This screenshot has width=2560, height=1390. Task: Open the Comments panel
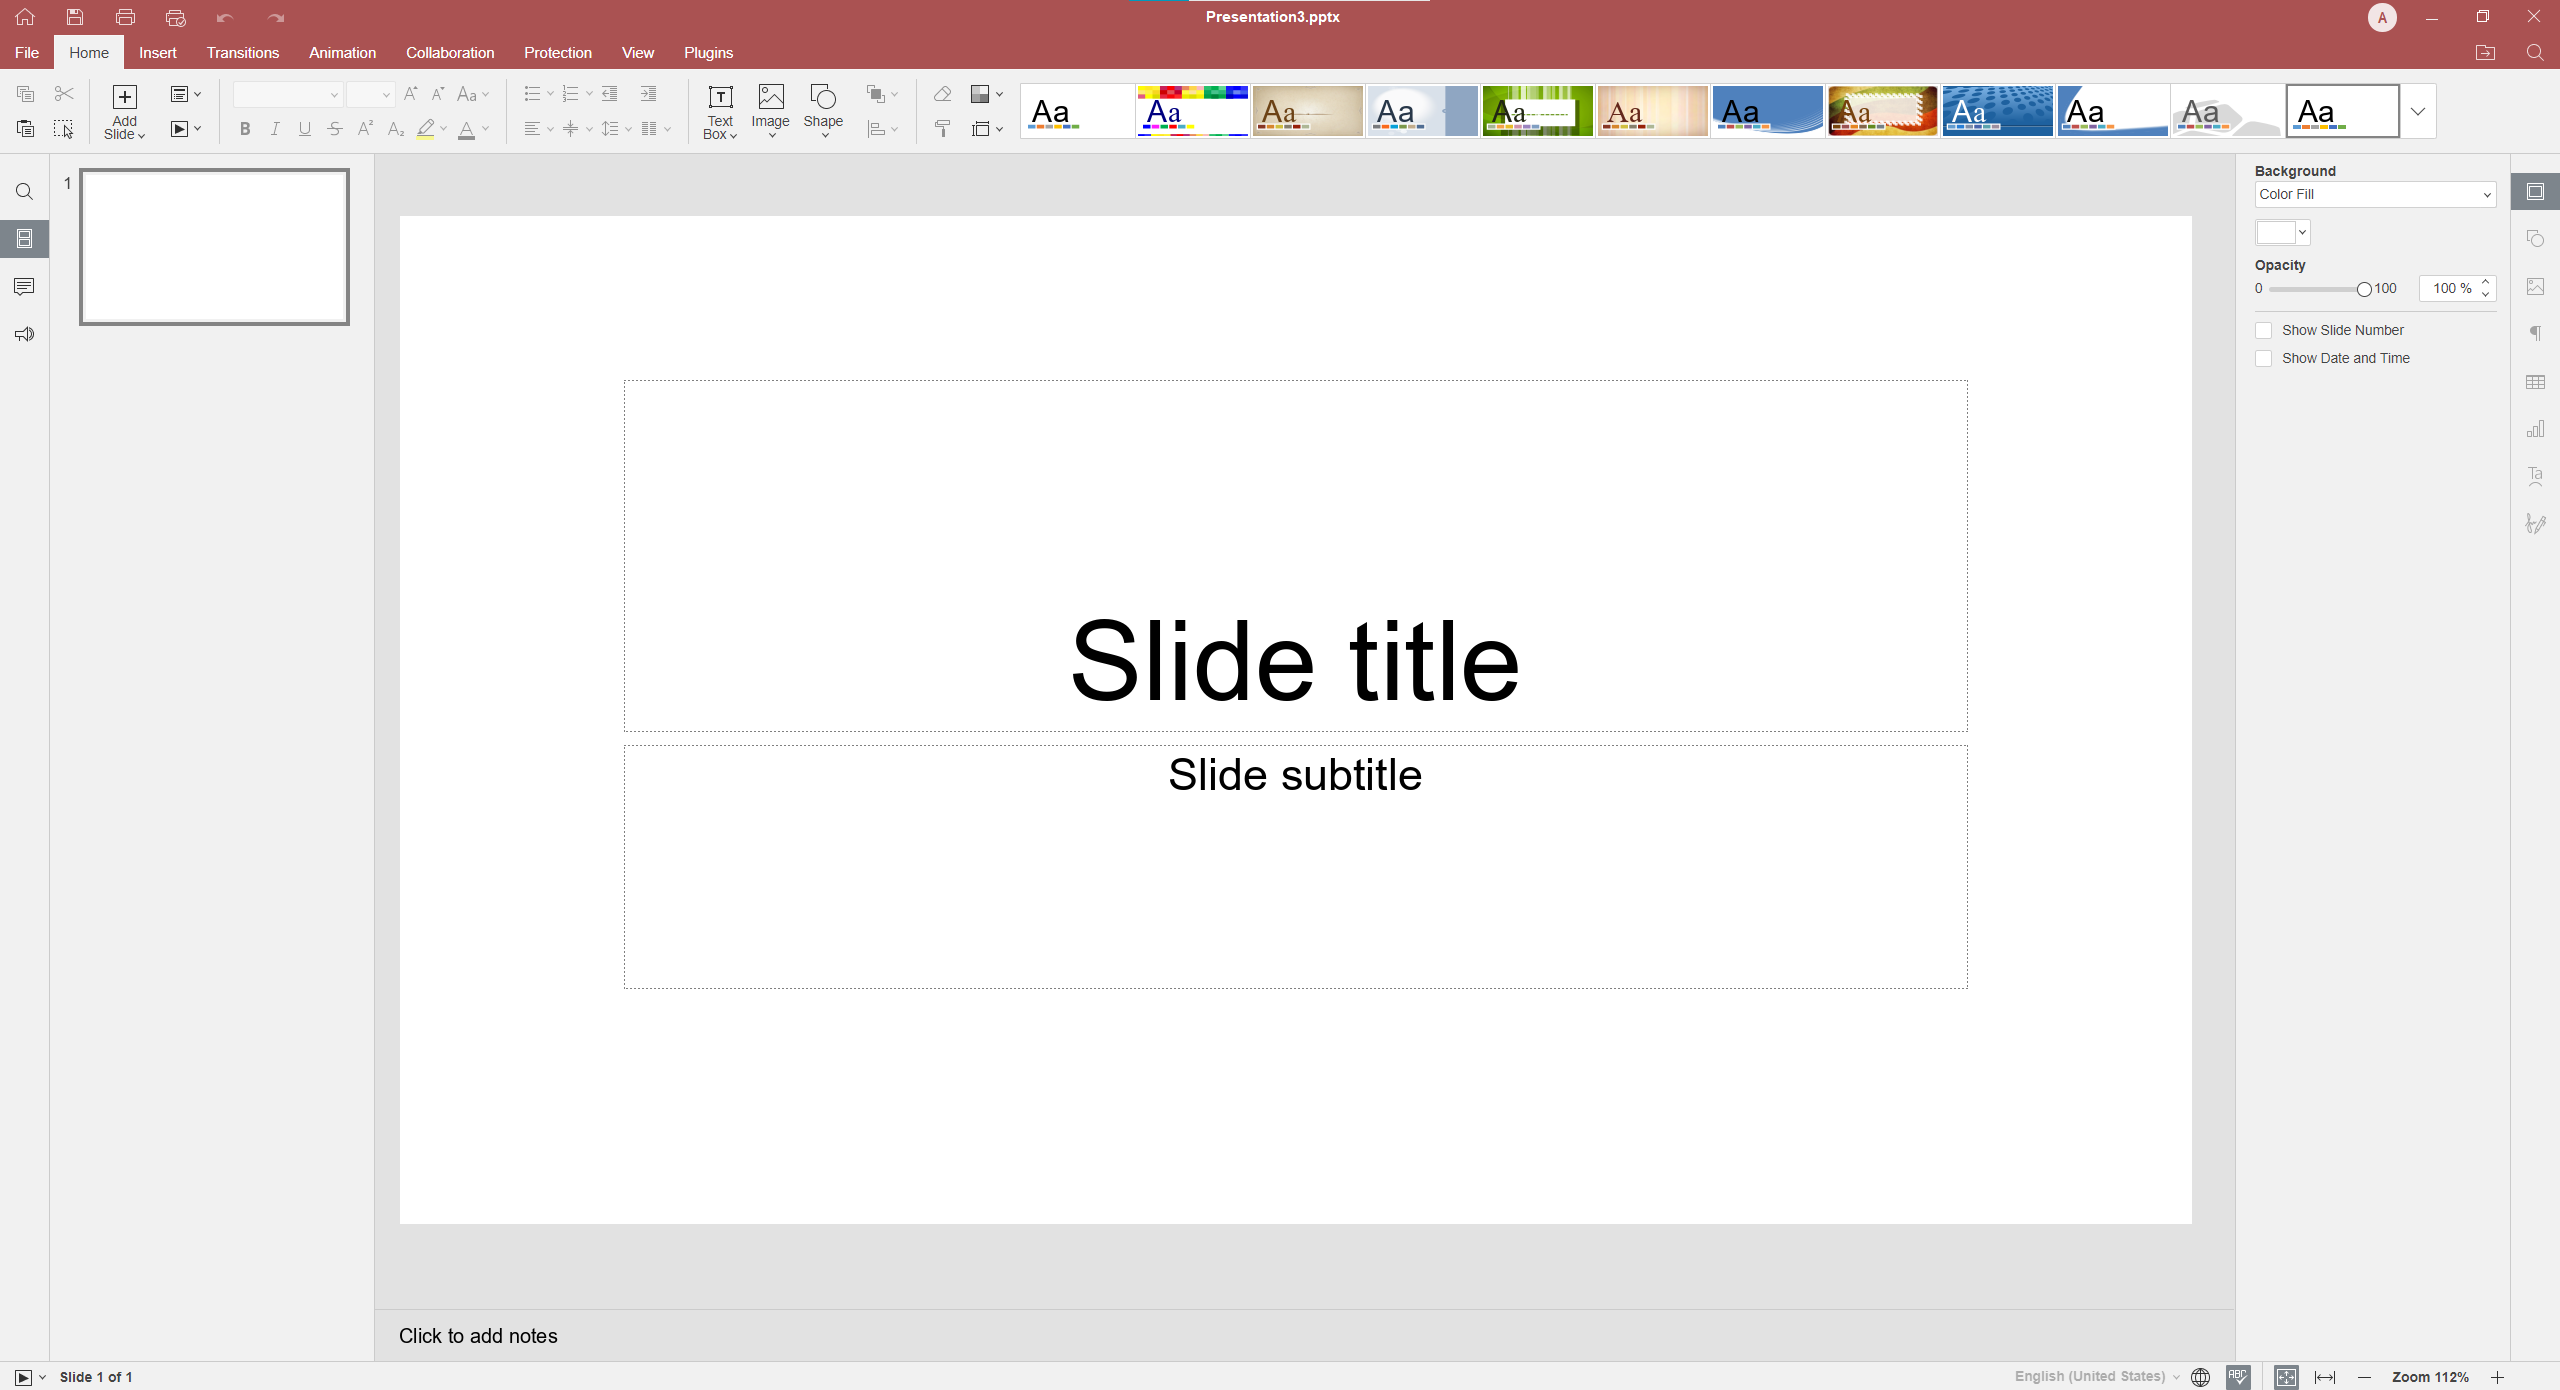click(24, 287)
